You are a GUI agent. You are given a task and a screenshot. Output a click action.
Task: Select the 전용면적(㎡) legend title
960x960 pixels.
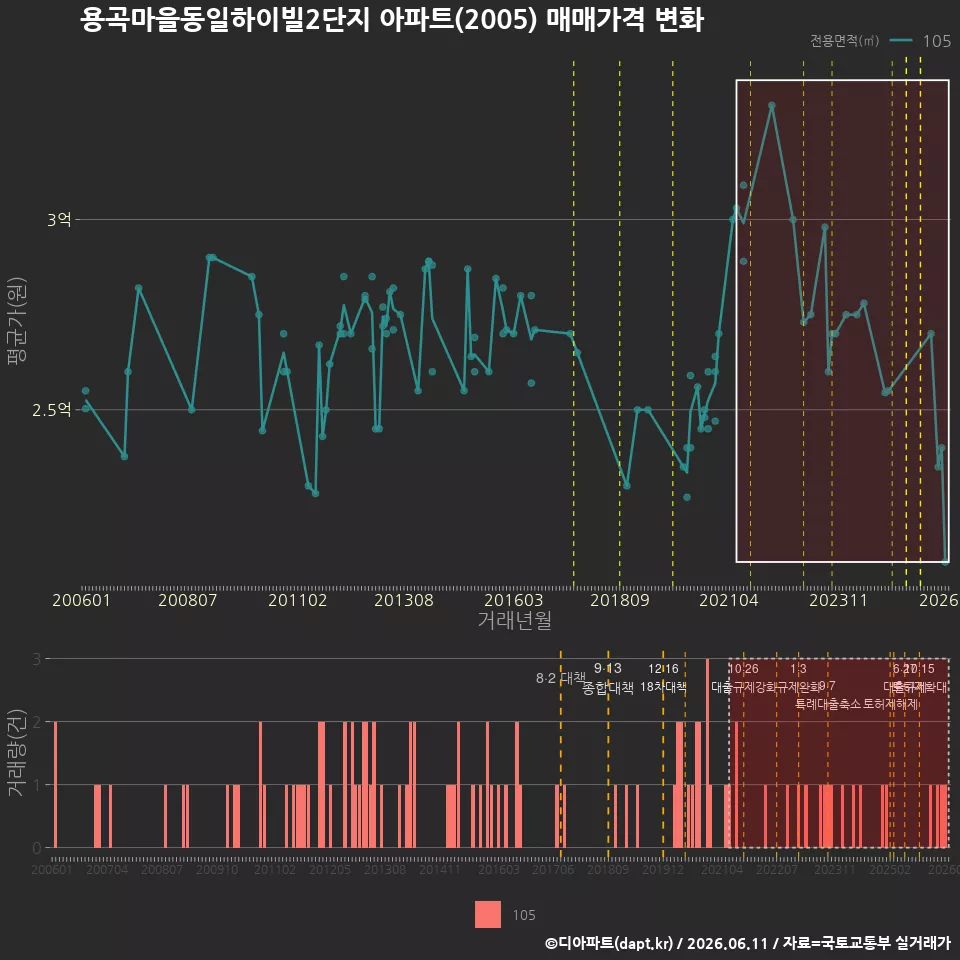(x=844, y=41)
